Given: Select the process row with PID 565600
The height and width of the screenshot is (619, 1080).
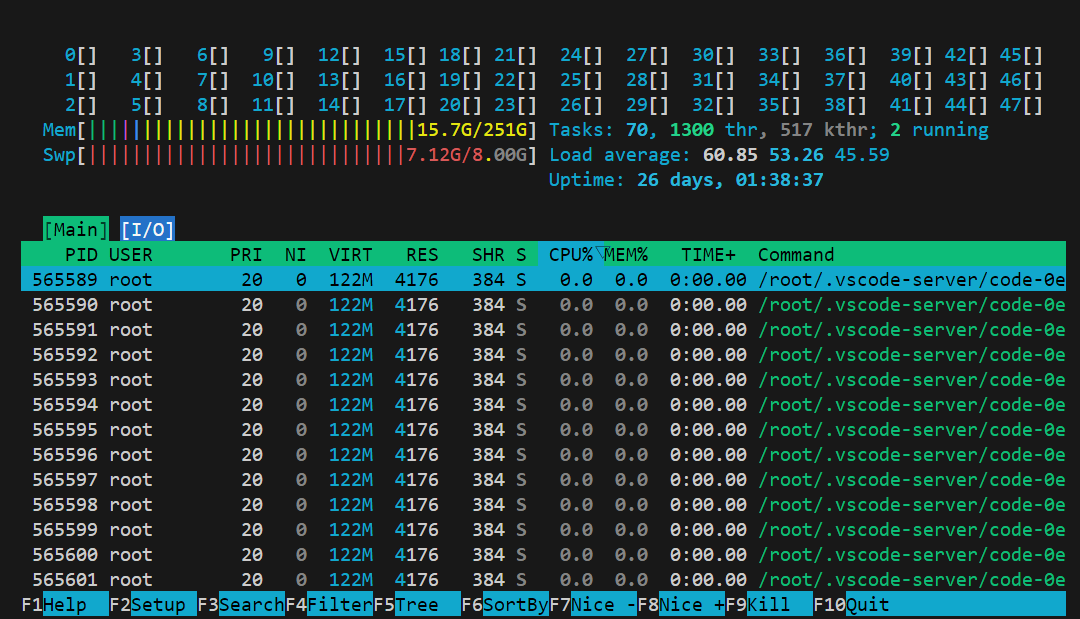Looking at the screenshot, I should tap(543, 555).
